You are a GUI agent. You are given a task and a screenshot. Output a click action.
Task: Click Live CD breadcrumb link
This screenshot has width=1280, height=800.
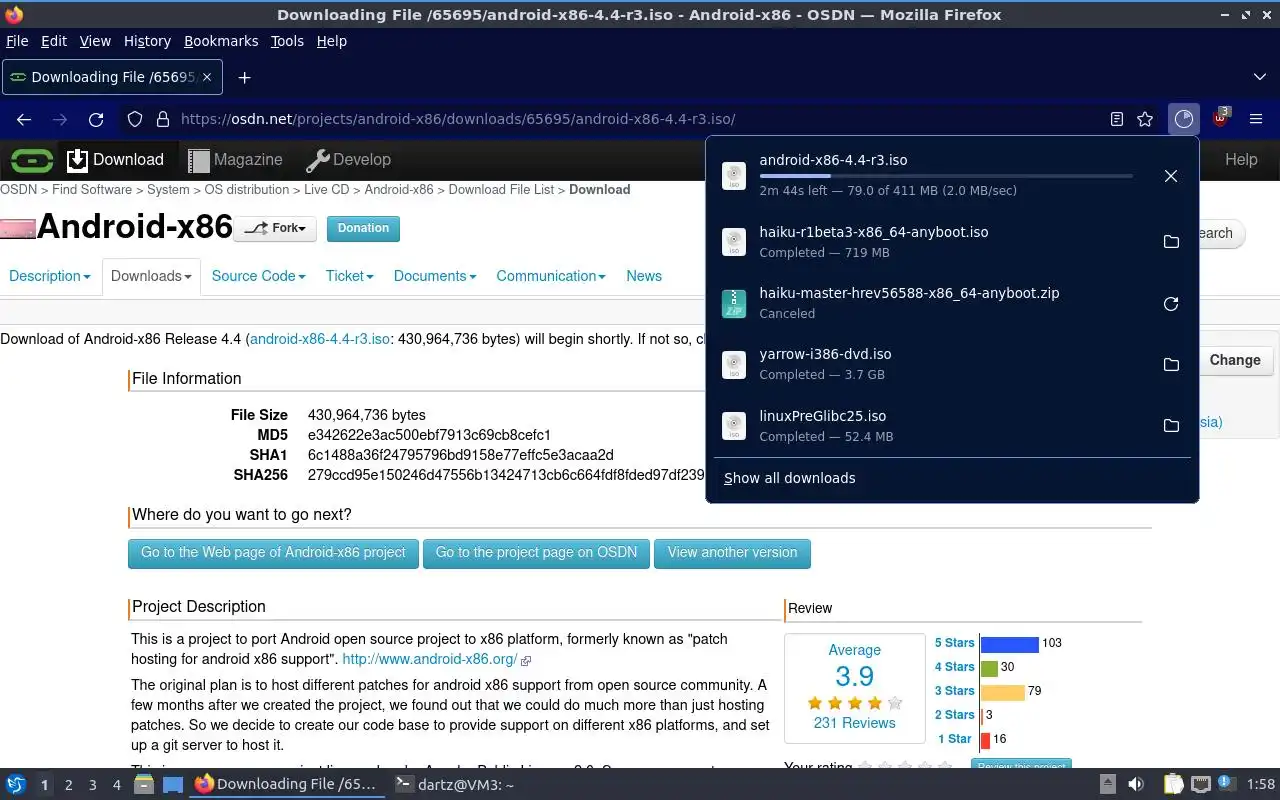click(326, 189)
